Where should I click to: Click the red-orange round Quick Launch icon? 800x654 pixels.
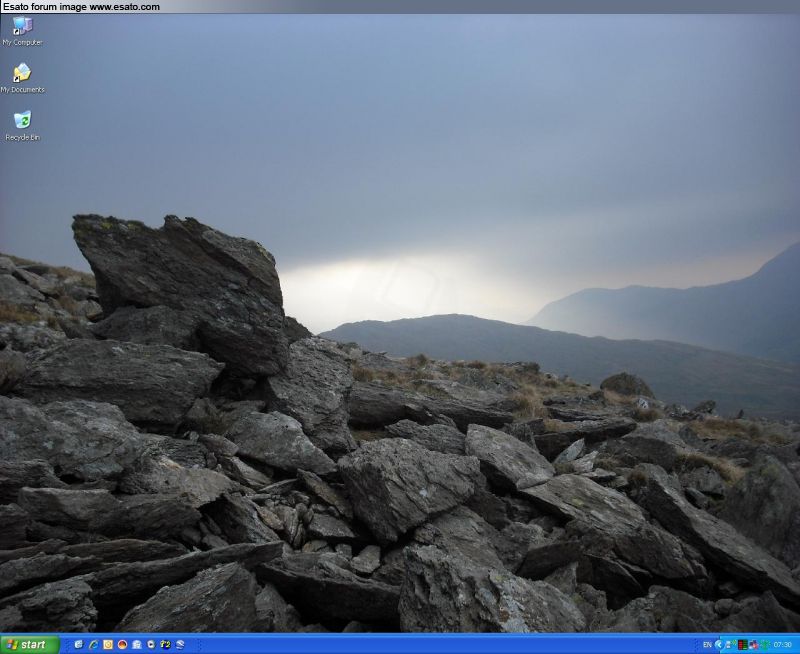click(x=122, y=645)
